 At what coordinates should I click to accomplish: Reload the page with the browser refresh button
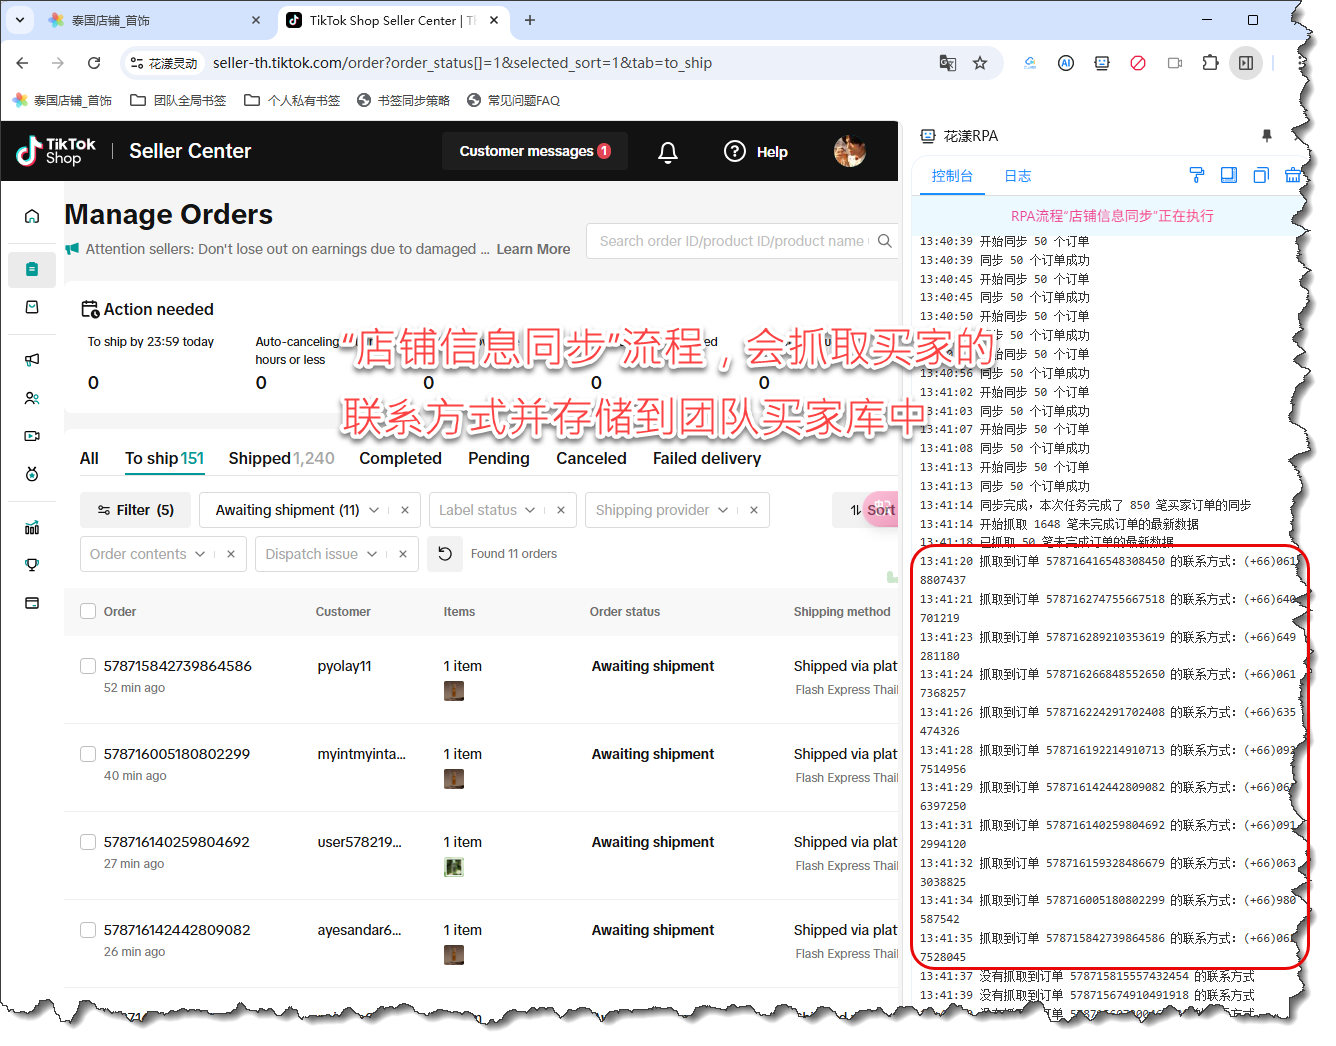[94, 63]
